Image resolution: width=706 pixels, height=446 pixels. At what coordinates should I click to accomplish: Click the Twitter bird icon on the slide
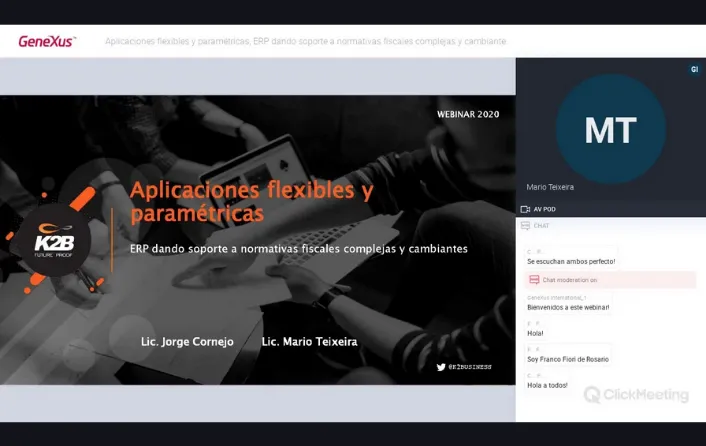[x=441, y=367]
